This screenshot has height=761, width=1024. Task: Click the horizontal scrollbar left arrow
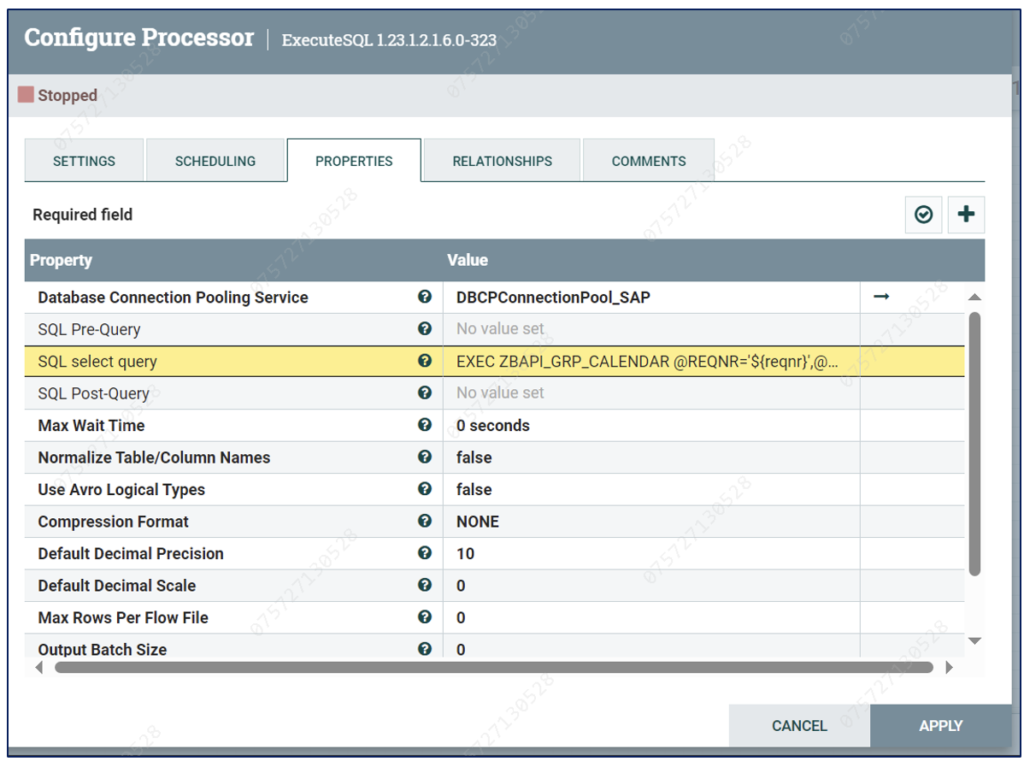point(39,667)
